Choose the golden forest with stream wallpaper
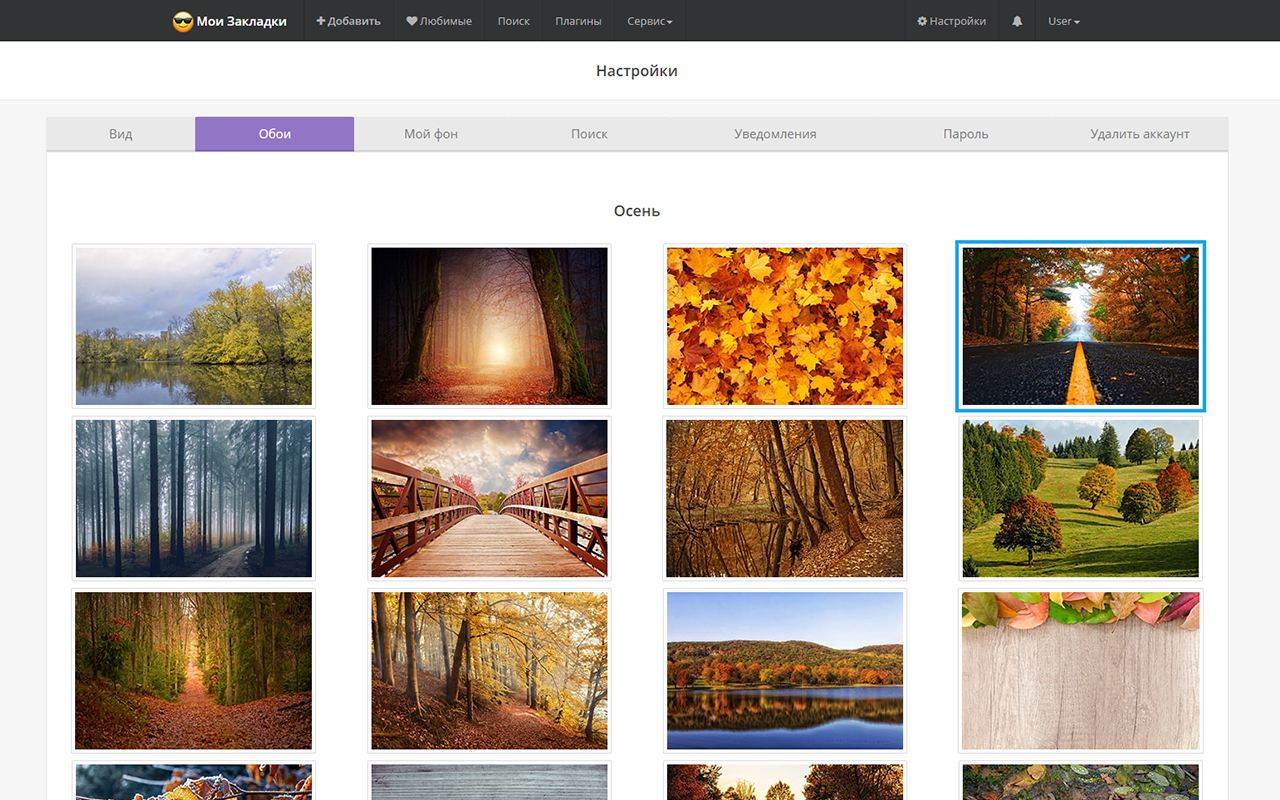This screenshot has width=1280, height=800. (785, 498)
